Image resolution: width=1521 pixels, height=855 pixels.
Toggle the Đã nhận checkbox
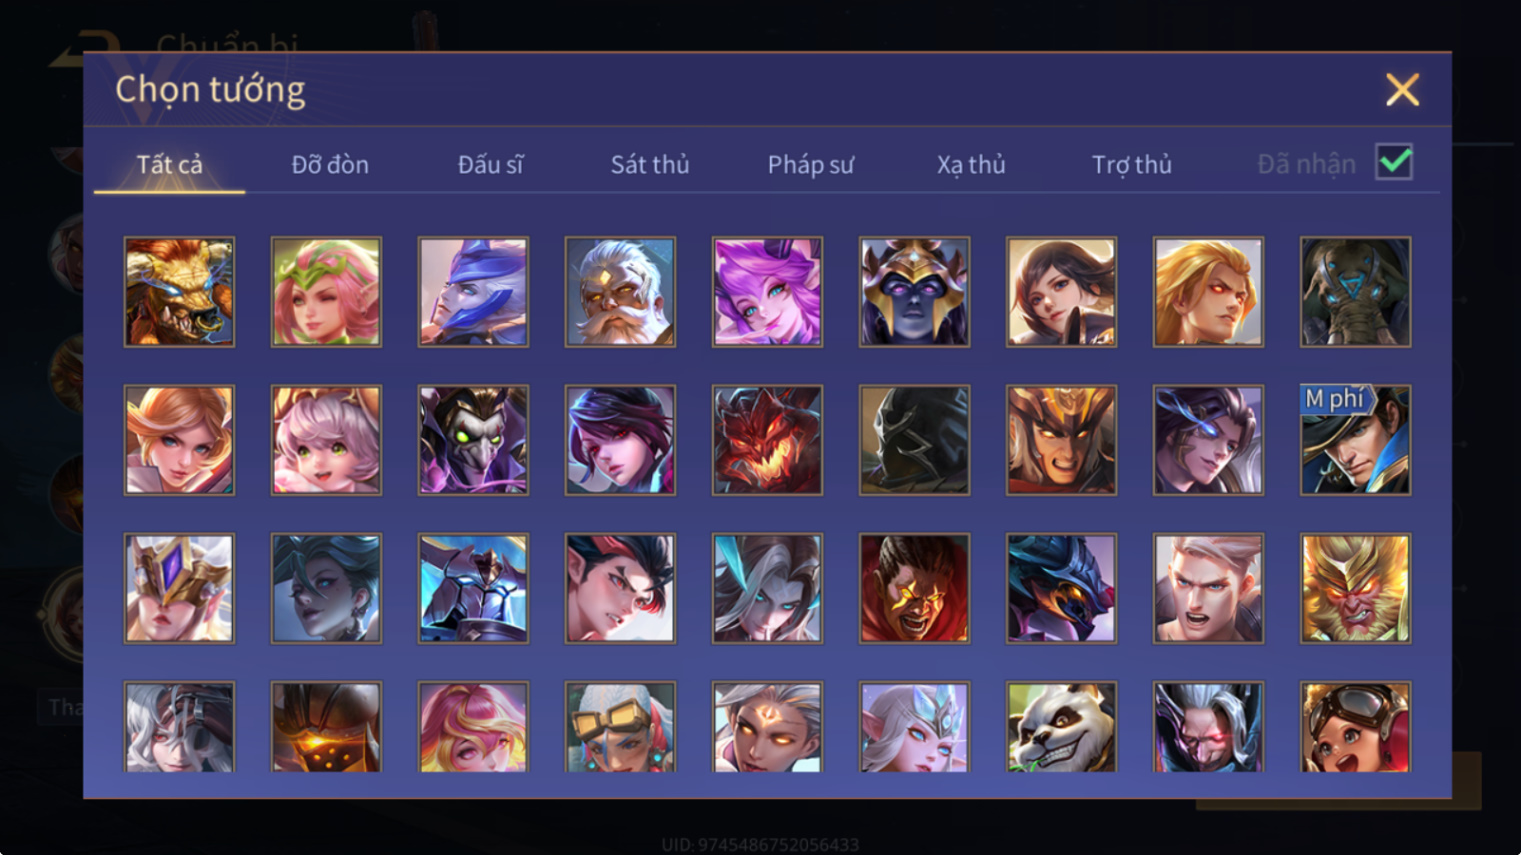(x=1394, y=162)
